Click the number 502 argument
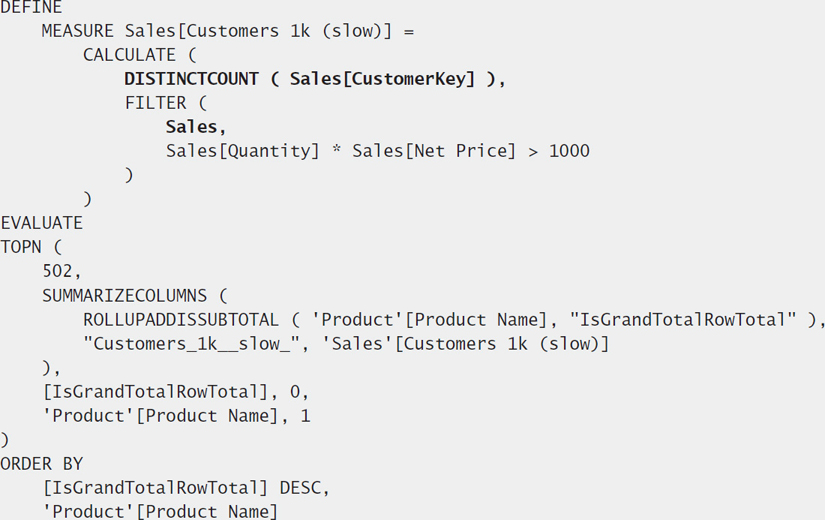 [x=58, y=271]
